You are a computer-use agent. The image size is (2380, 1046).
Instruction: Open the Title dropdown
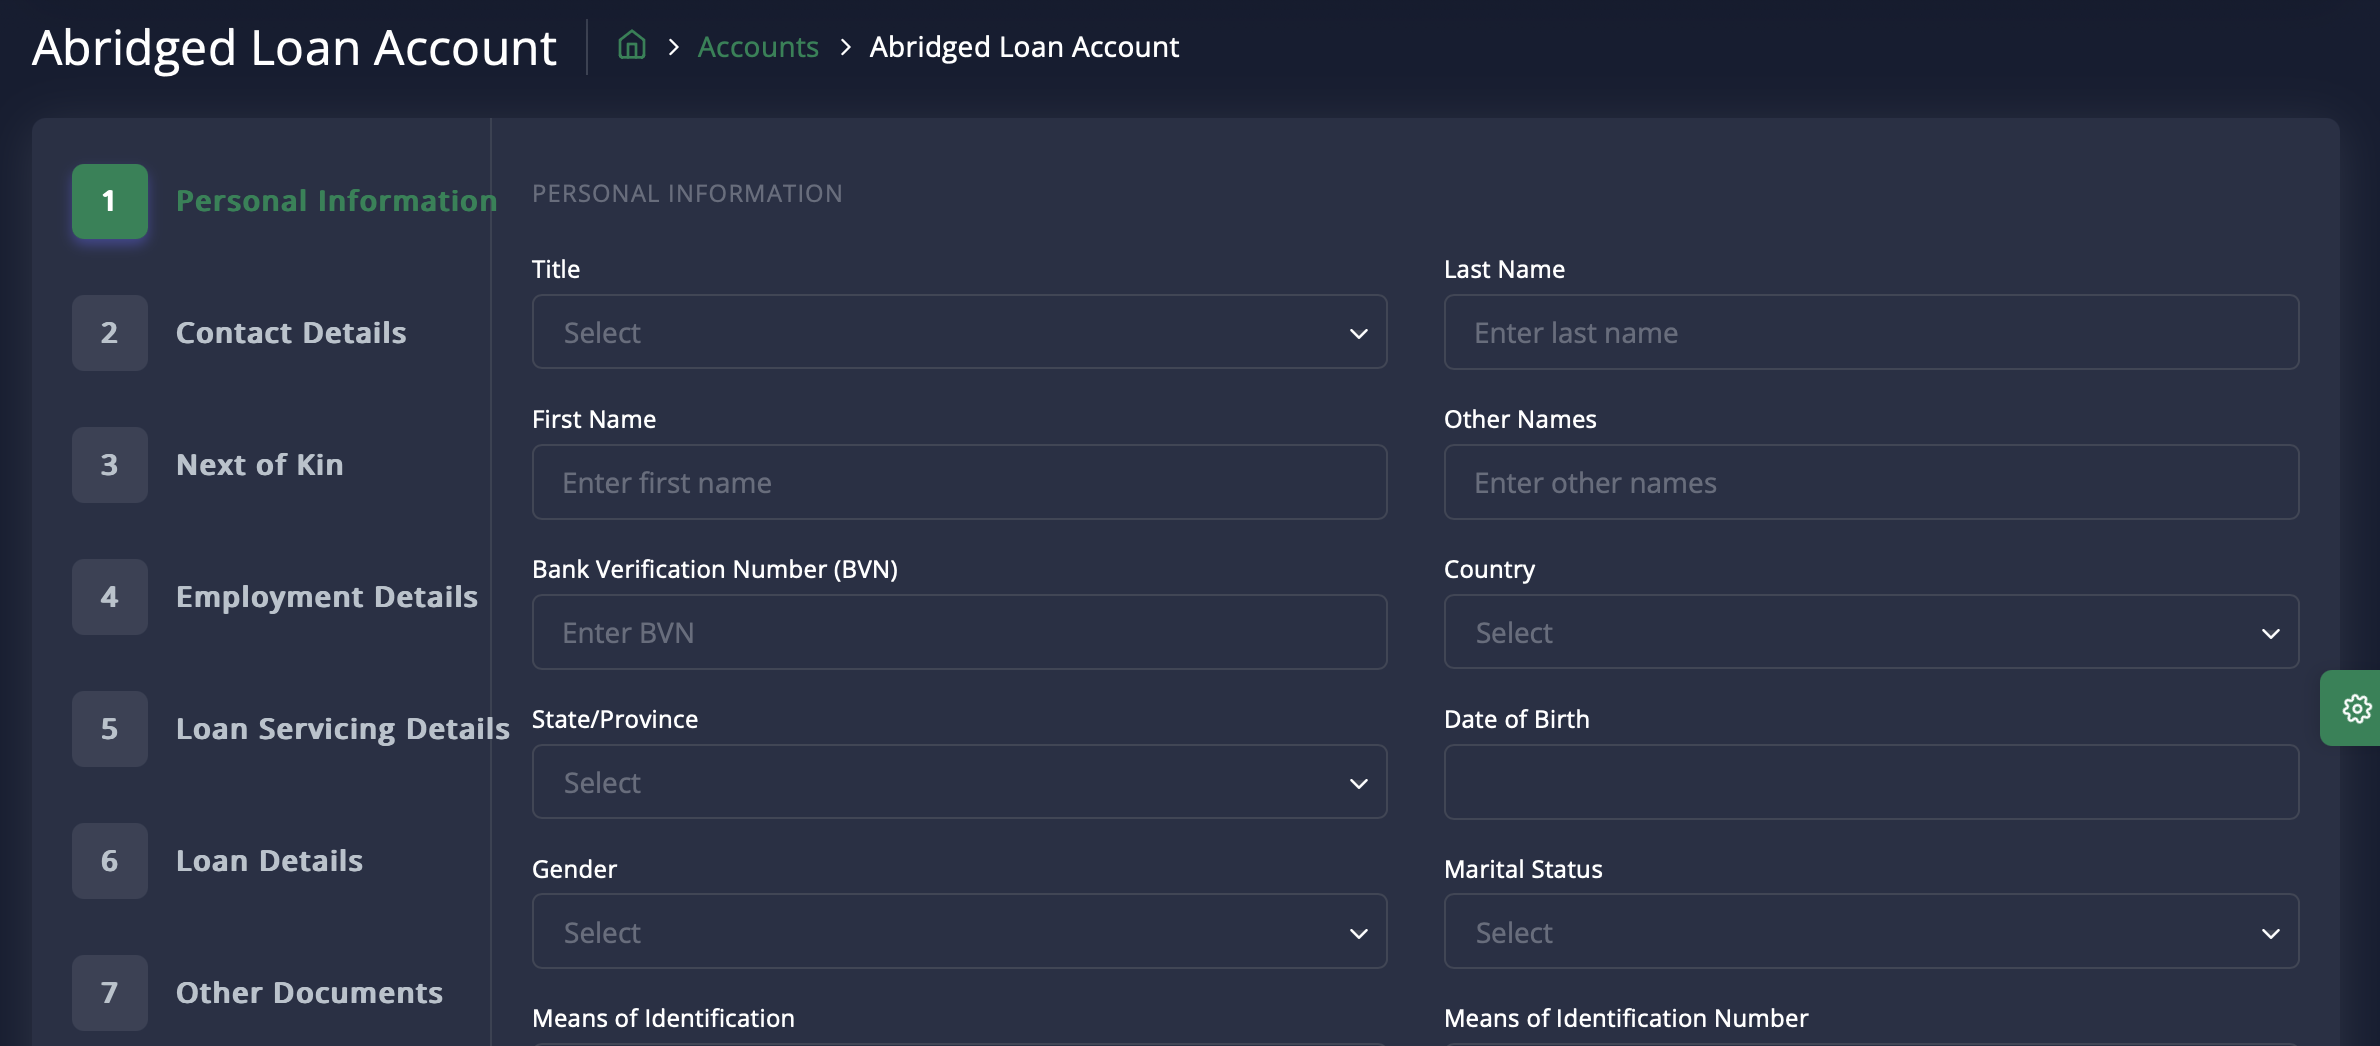pyautogui.click(x=958, y=332)
